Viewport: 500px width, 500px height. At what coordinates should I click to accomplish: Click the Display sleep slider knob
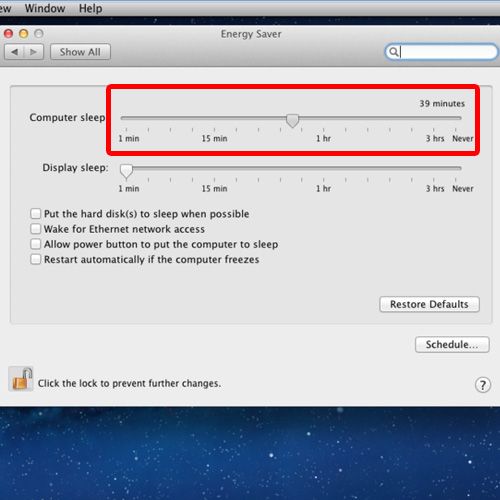pos(126,171)
